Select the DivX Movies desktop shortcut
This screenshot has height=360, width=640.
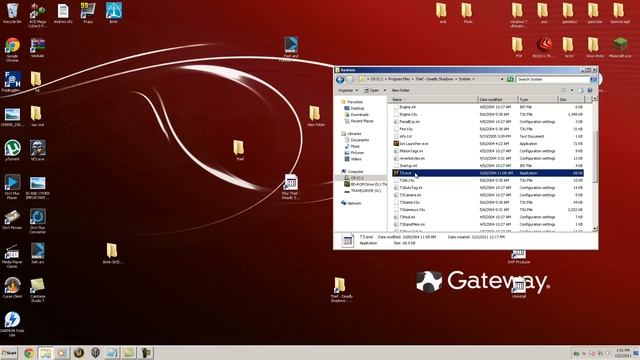pyautogui.click(x=12, y=220)
